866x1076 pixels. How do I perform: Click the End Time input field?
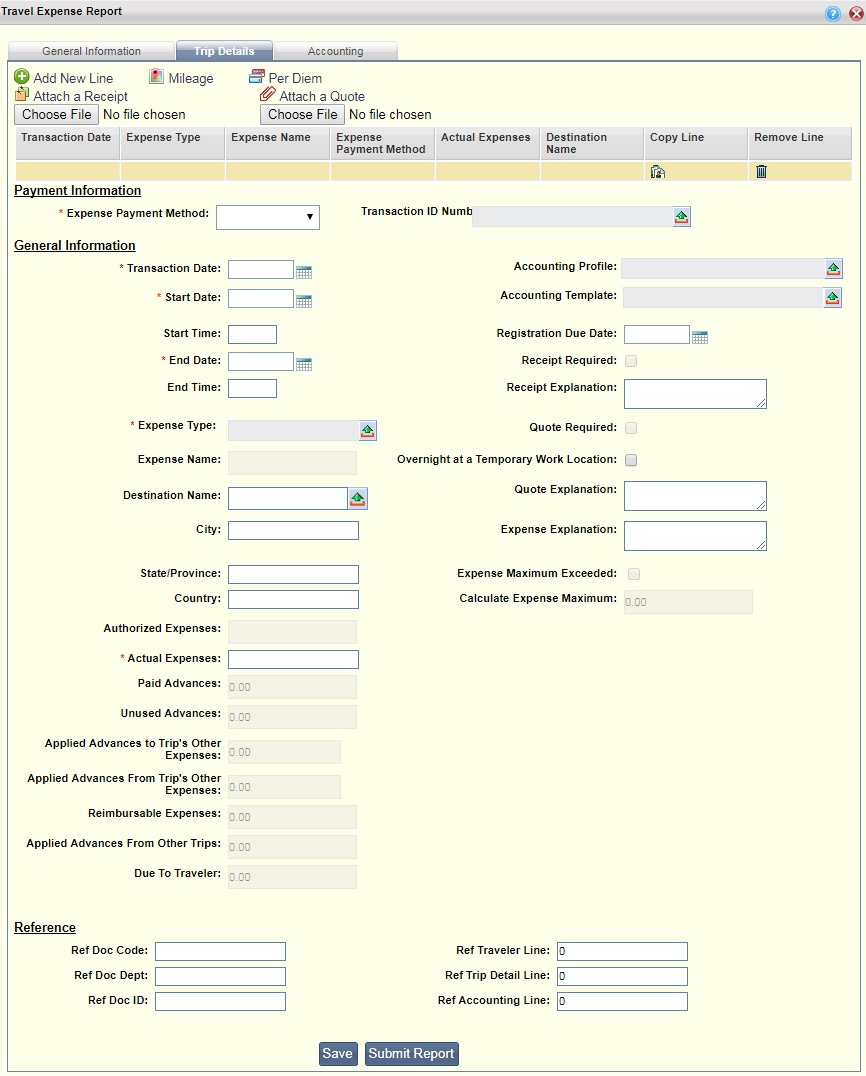(x=253, y=388)
